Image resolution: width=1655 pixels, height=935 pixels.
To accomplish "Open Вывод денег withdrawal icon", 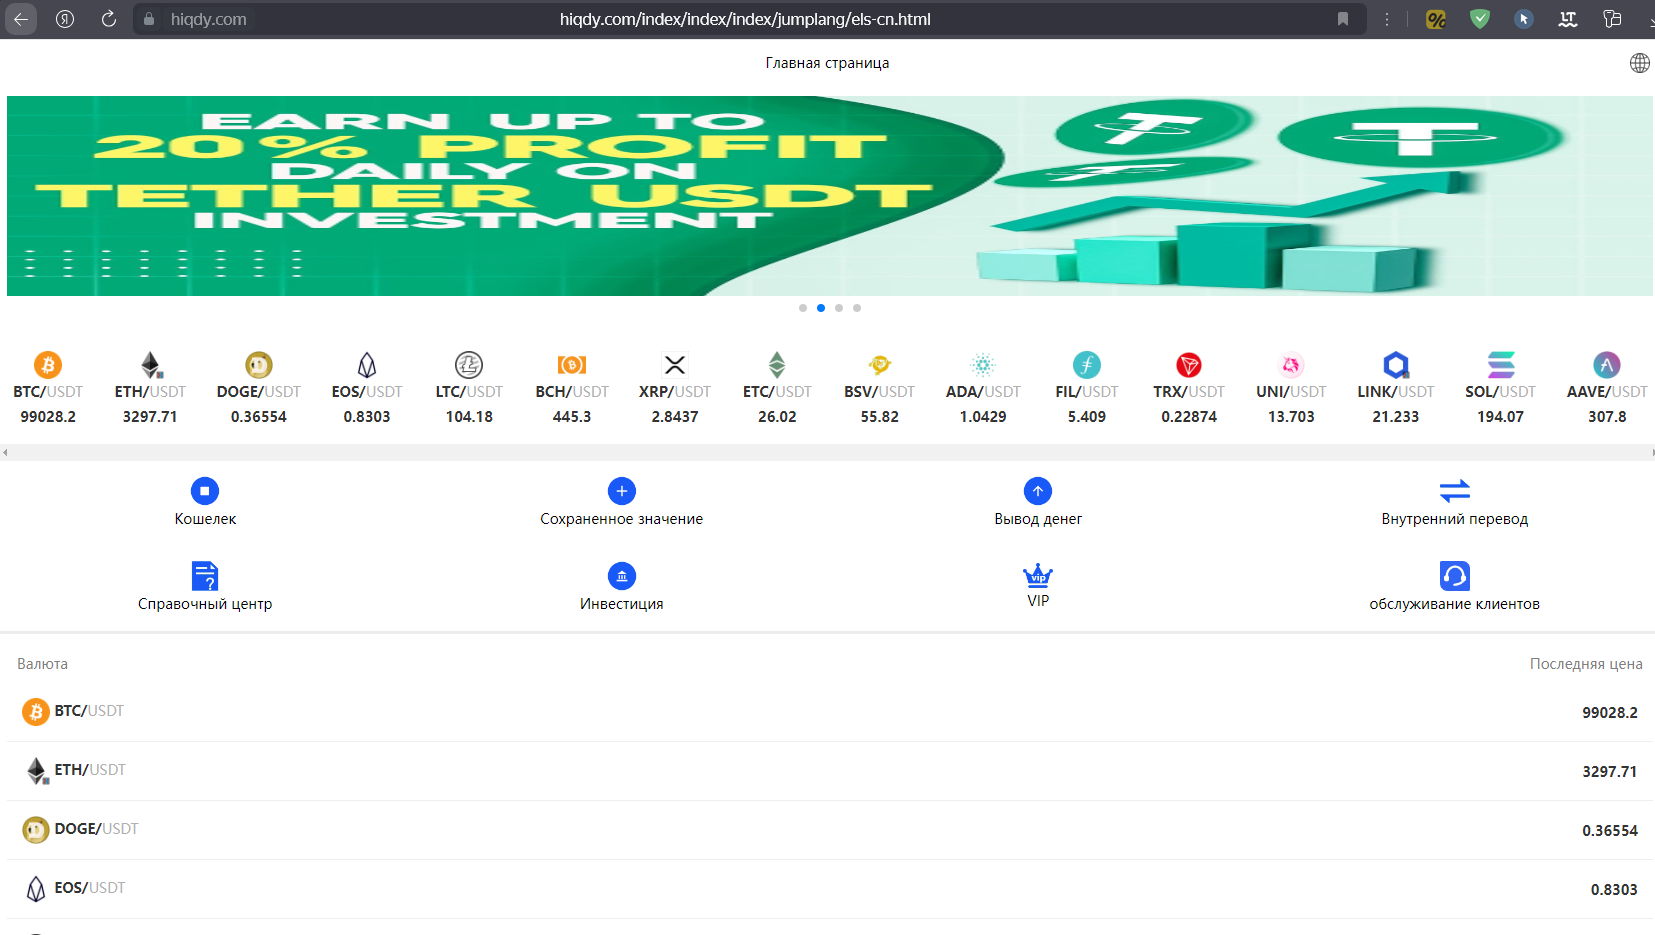I will coord(1038,491).
